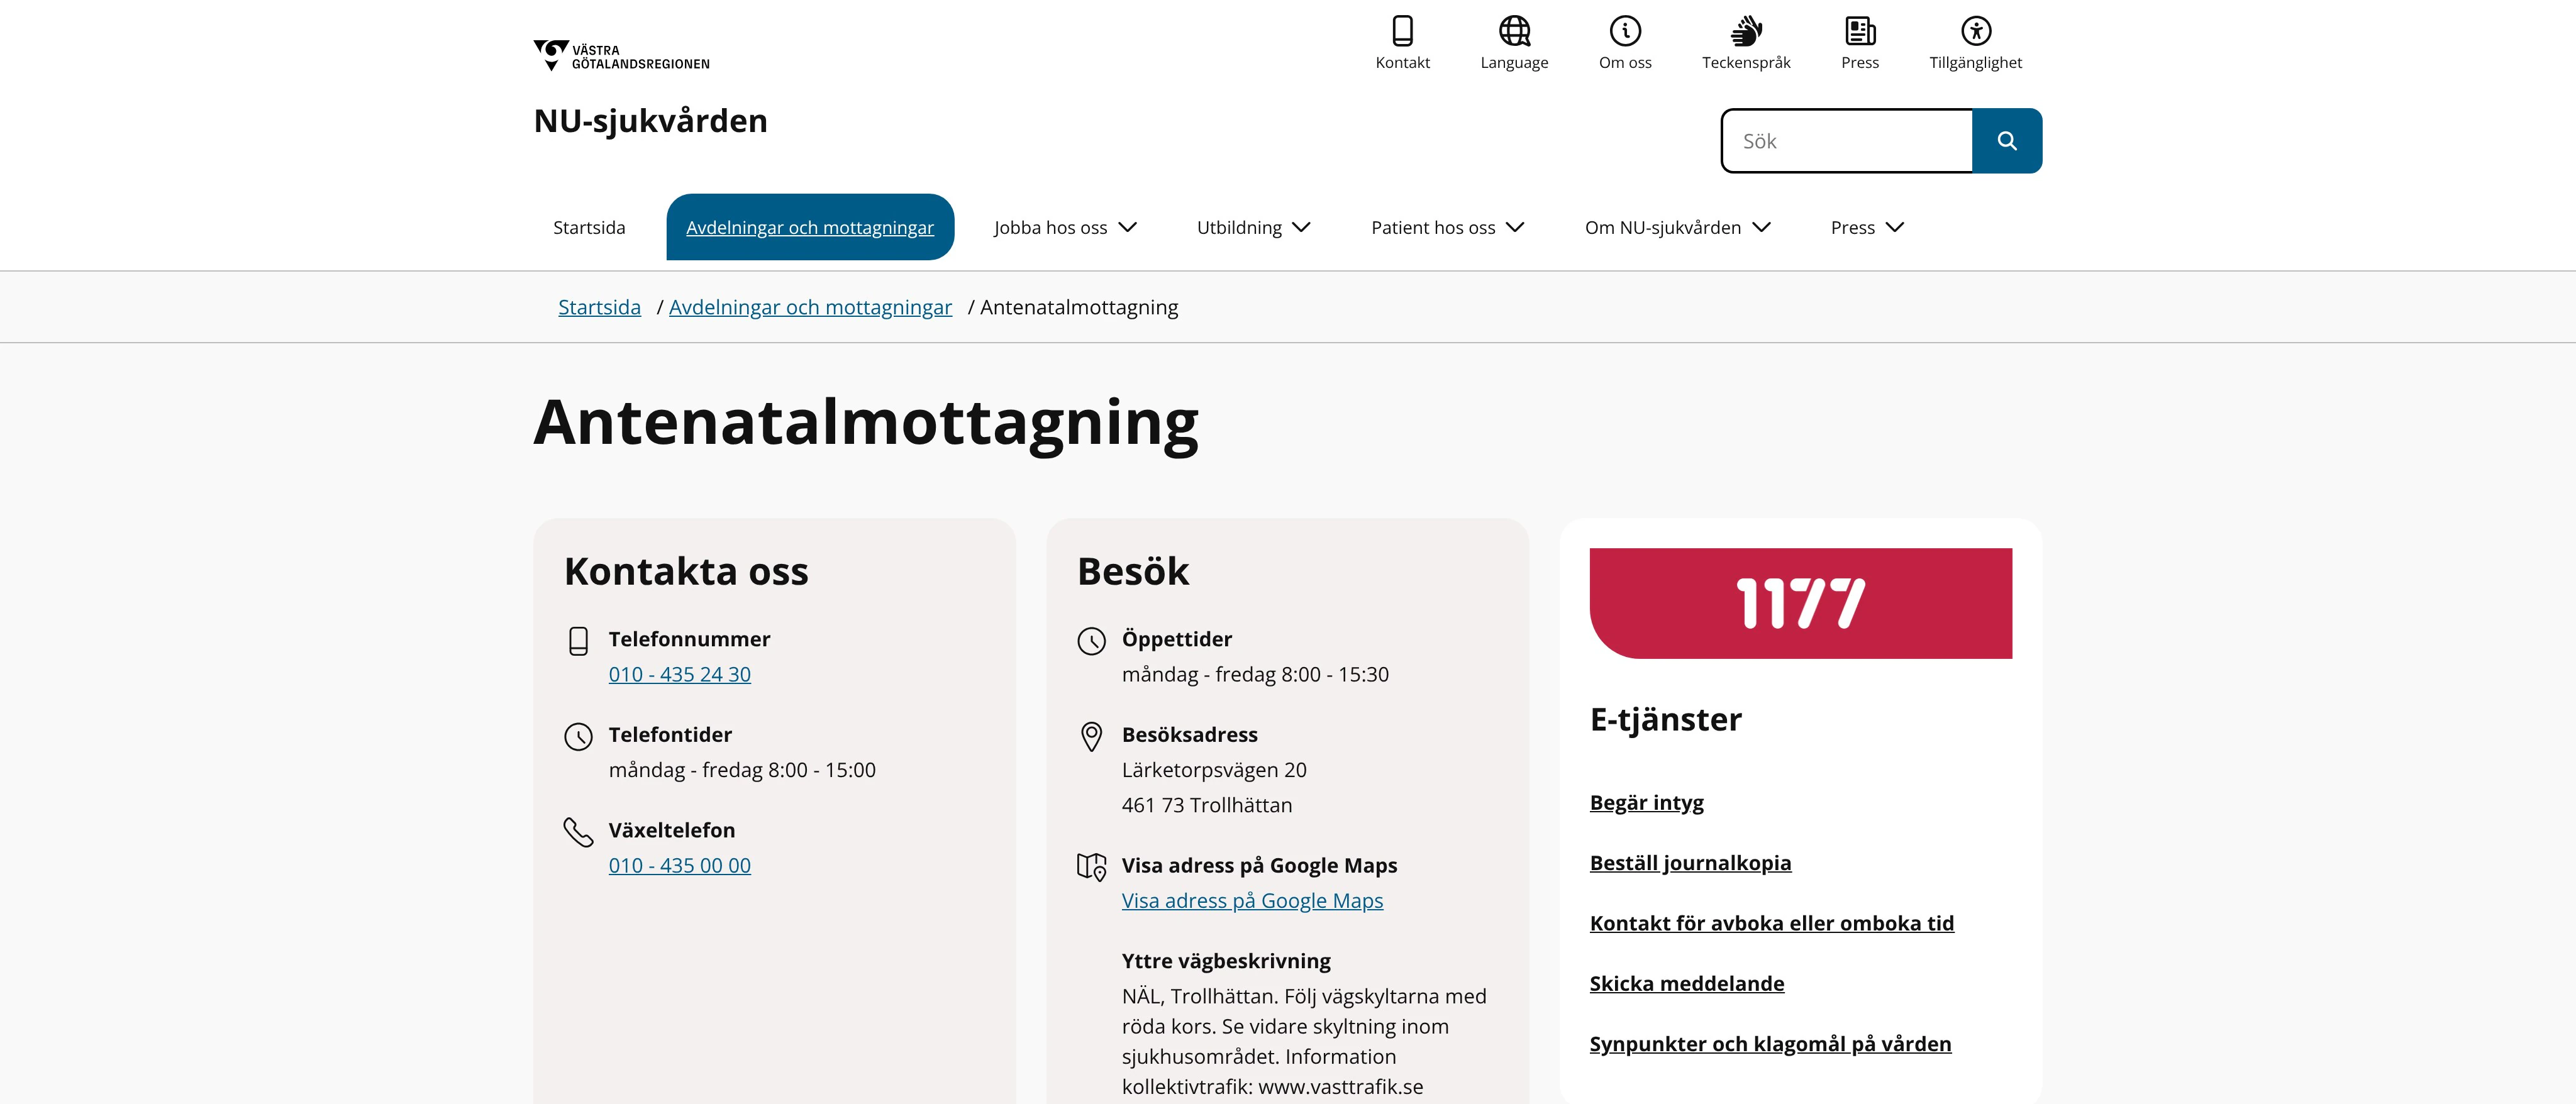
Task: Open the Skicka meddelande link
Action: tap(1686, 984)
